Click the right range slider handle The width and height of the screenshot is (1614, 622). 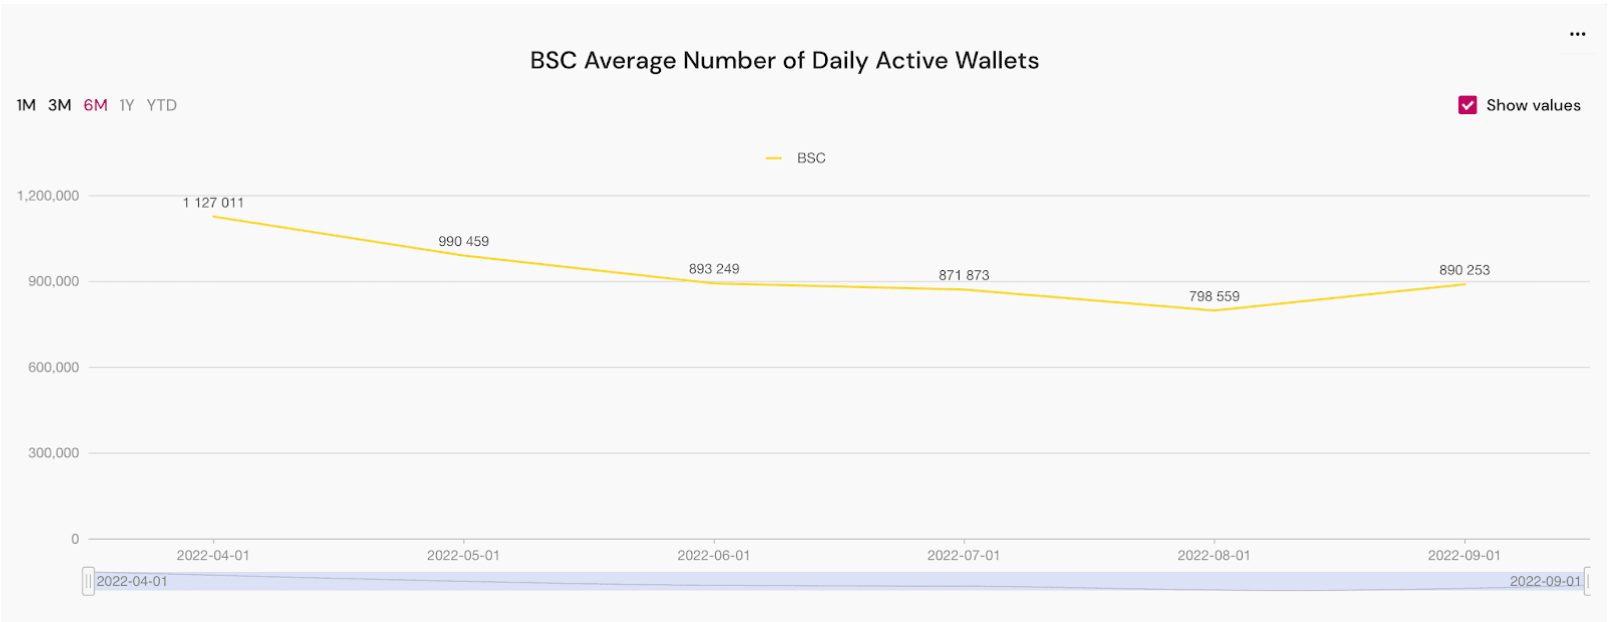[x=1588, y=581]
